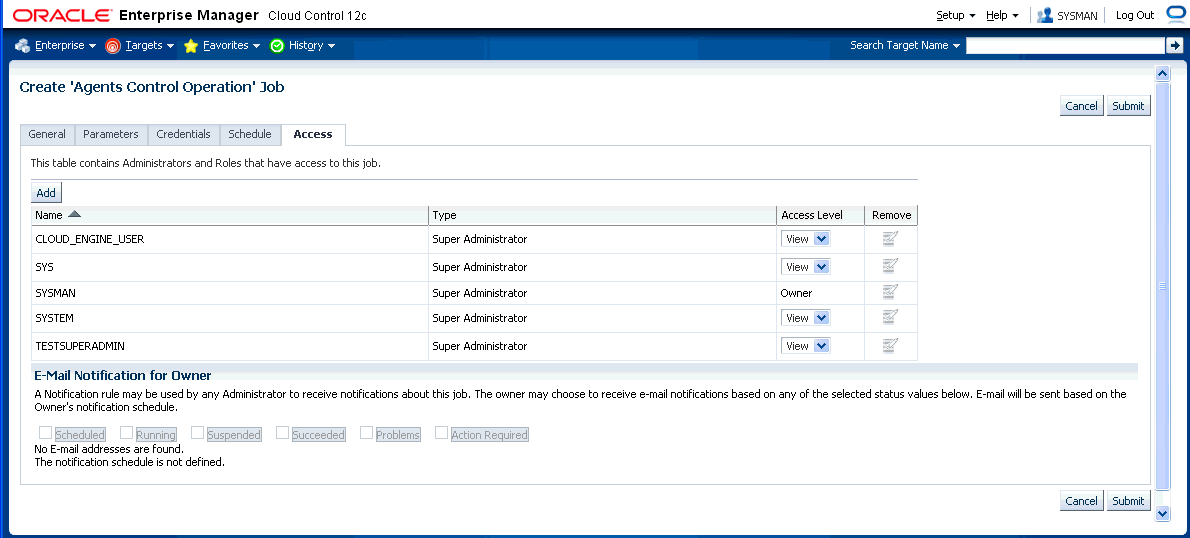Click the SYSTEM name cell
The height and width of the screenshot is (538, 1190).
click(230, 318)
